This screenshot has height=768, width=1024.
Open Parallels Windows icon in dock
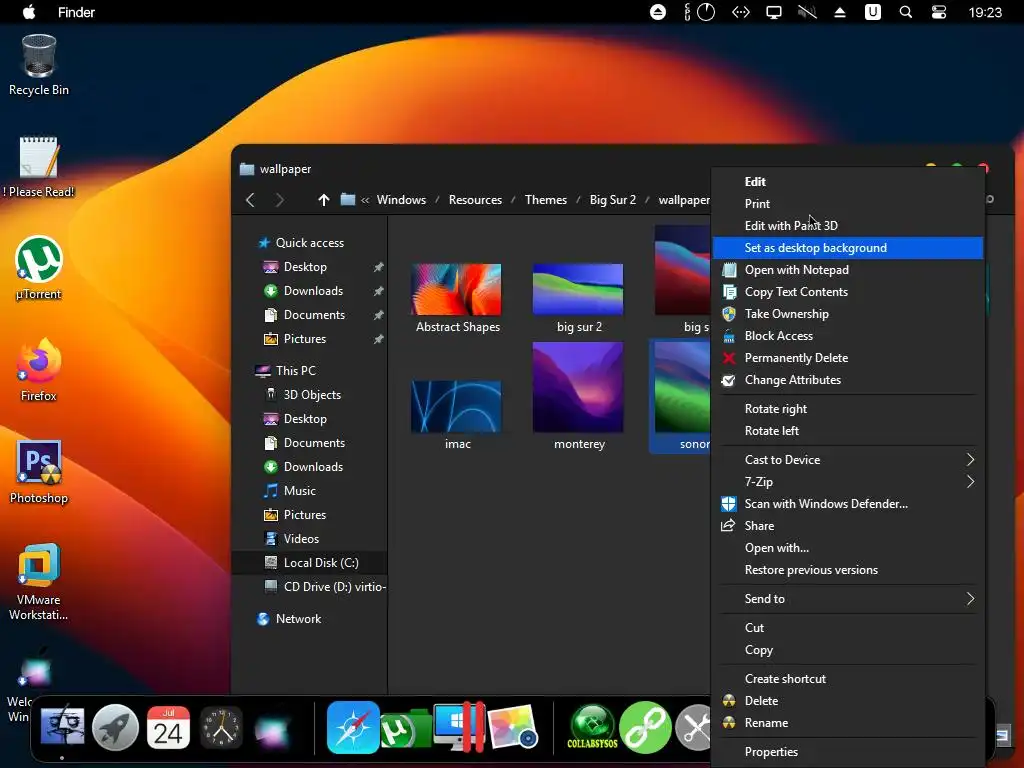pos(459,727)
